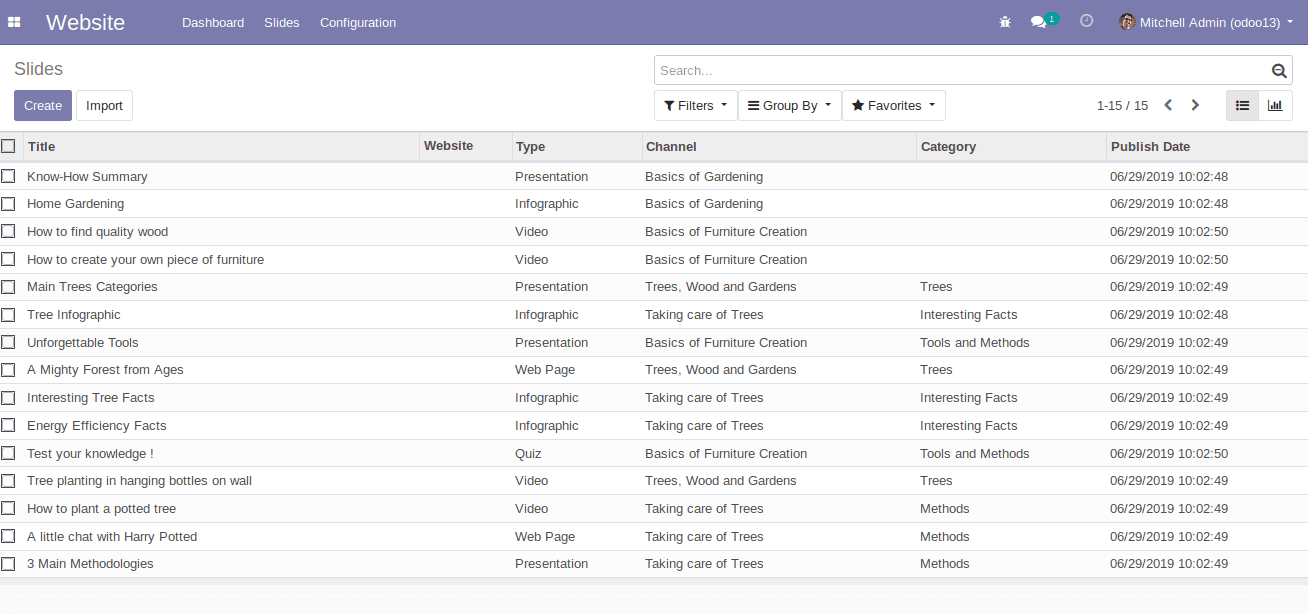This screenshot has width=1308, height=614.
Task: Open the Dashboard menu
Action: pos(213,22)
